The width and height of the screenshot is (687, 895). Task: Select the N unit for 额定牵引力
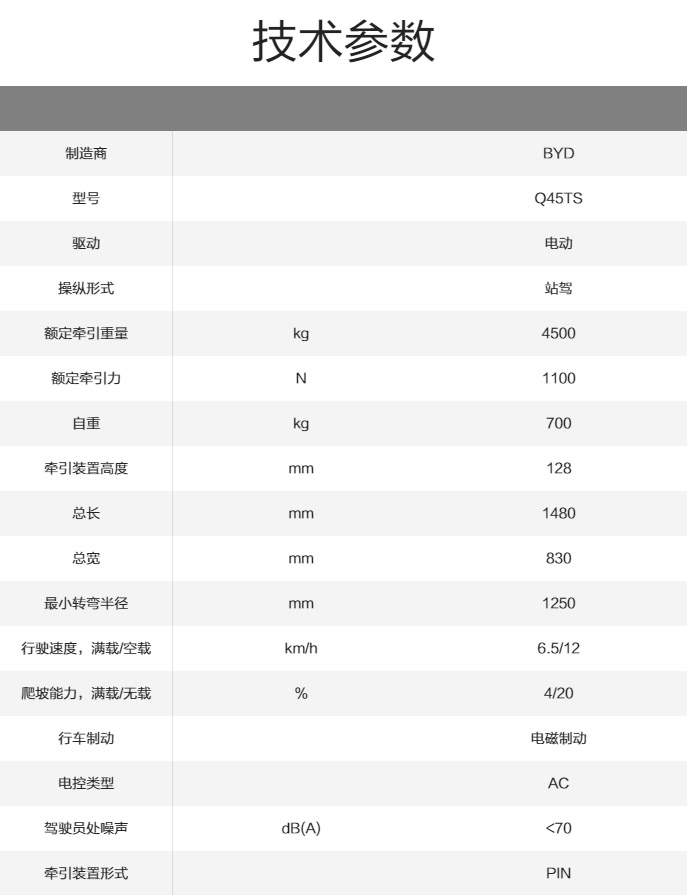[x=301, y=379]
